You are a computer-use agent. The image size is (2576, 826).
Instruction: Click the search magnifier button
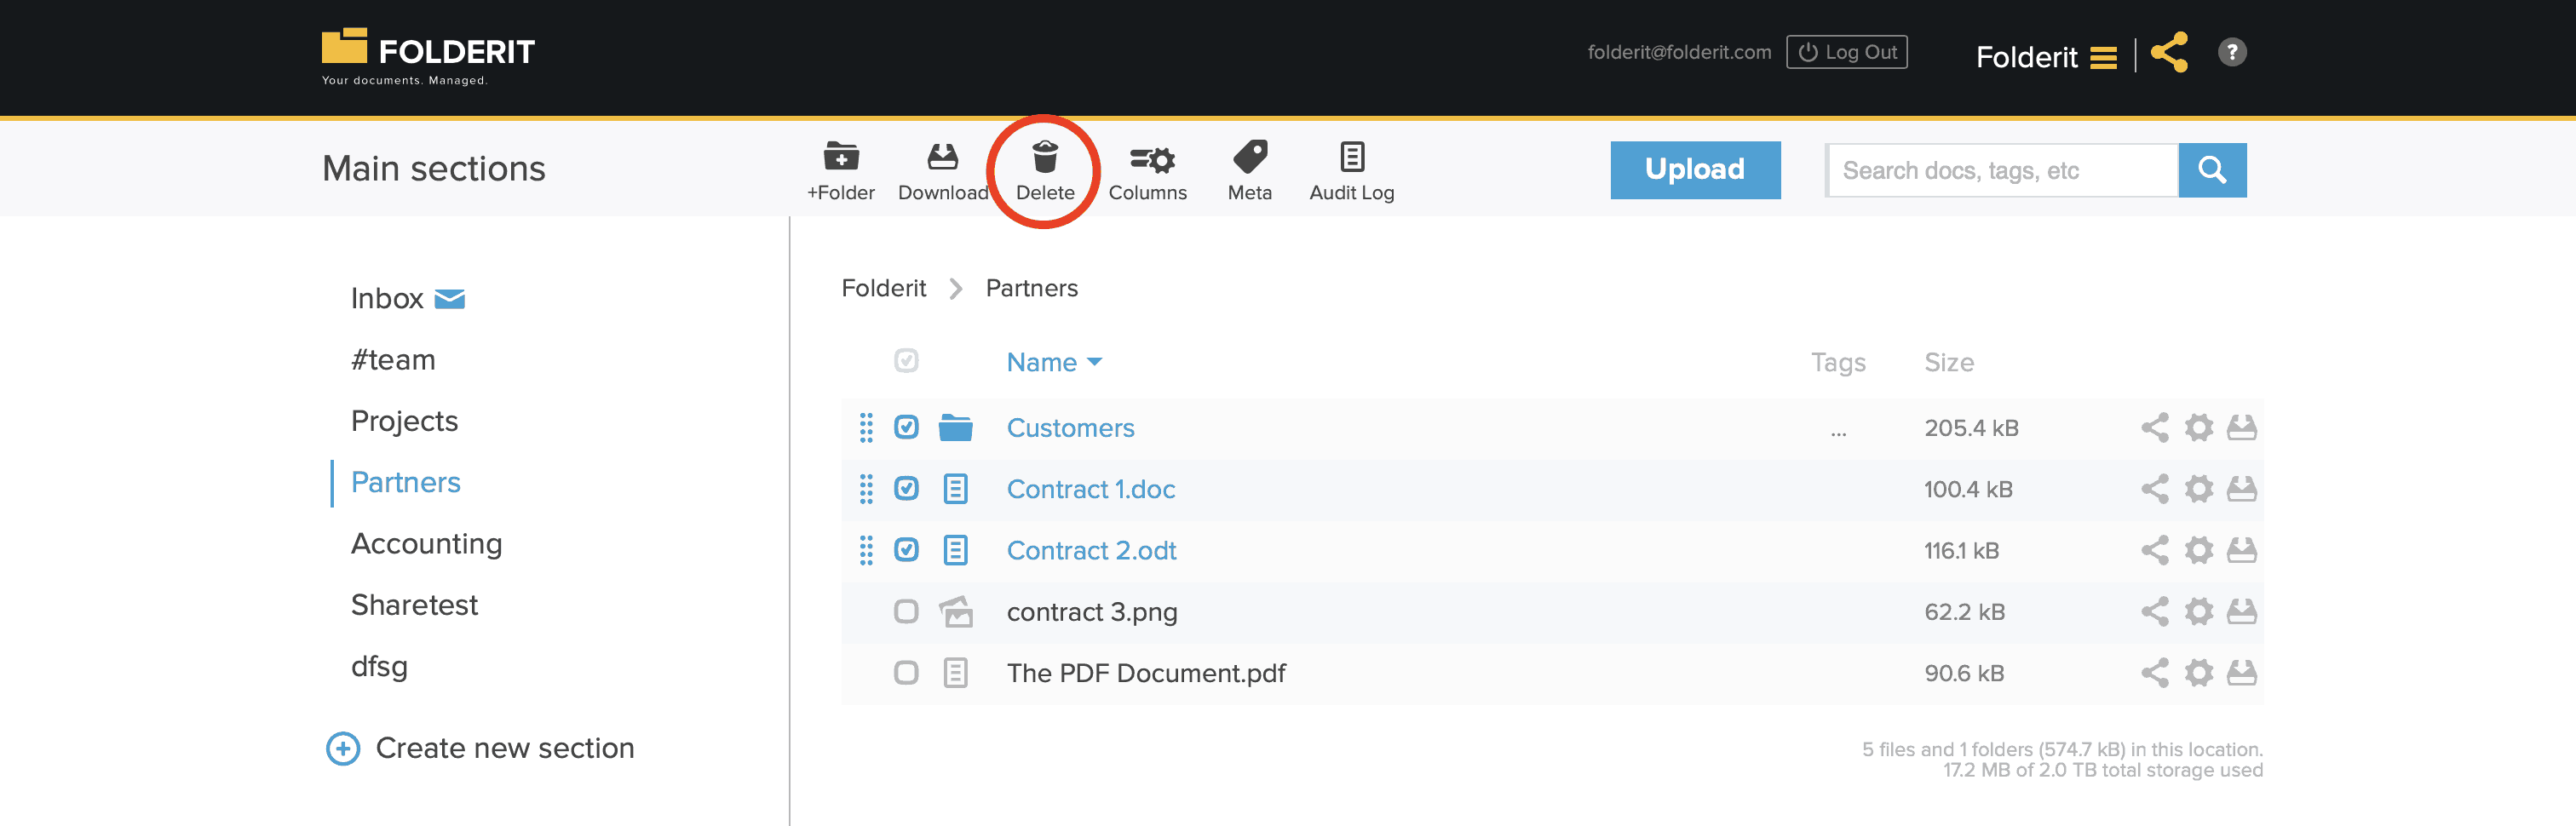coord(2212,170)
